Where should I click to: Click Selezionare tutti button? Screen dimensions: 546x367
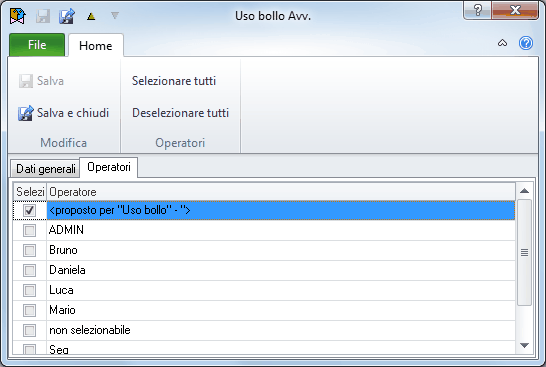(x=174, y=81)
